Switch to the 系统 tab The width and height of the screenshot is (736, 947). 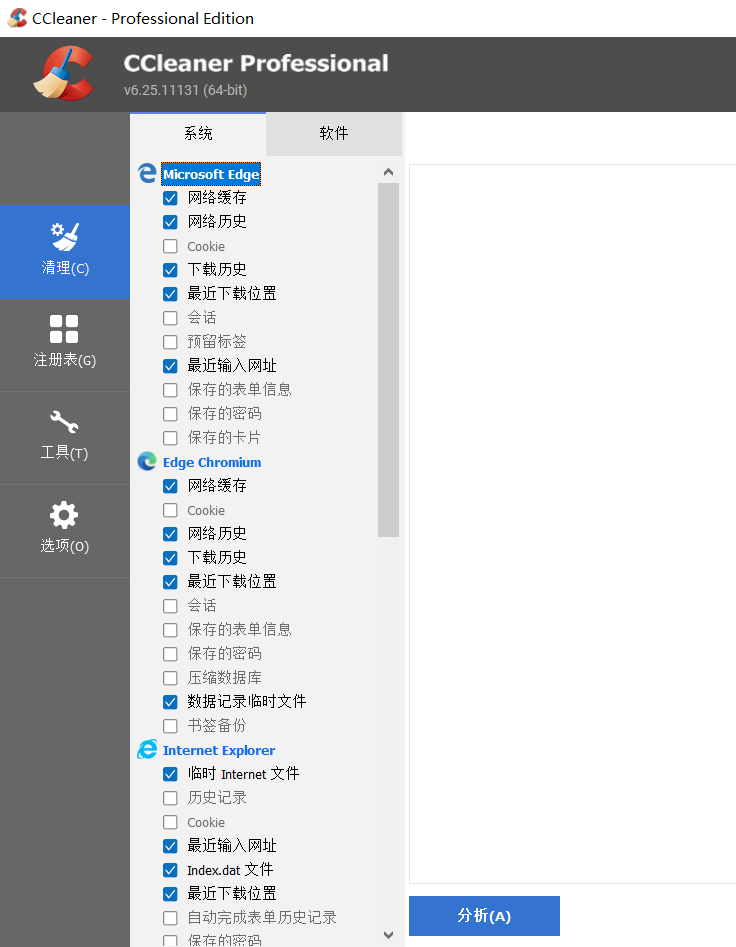[x=198, y=133]
